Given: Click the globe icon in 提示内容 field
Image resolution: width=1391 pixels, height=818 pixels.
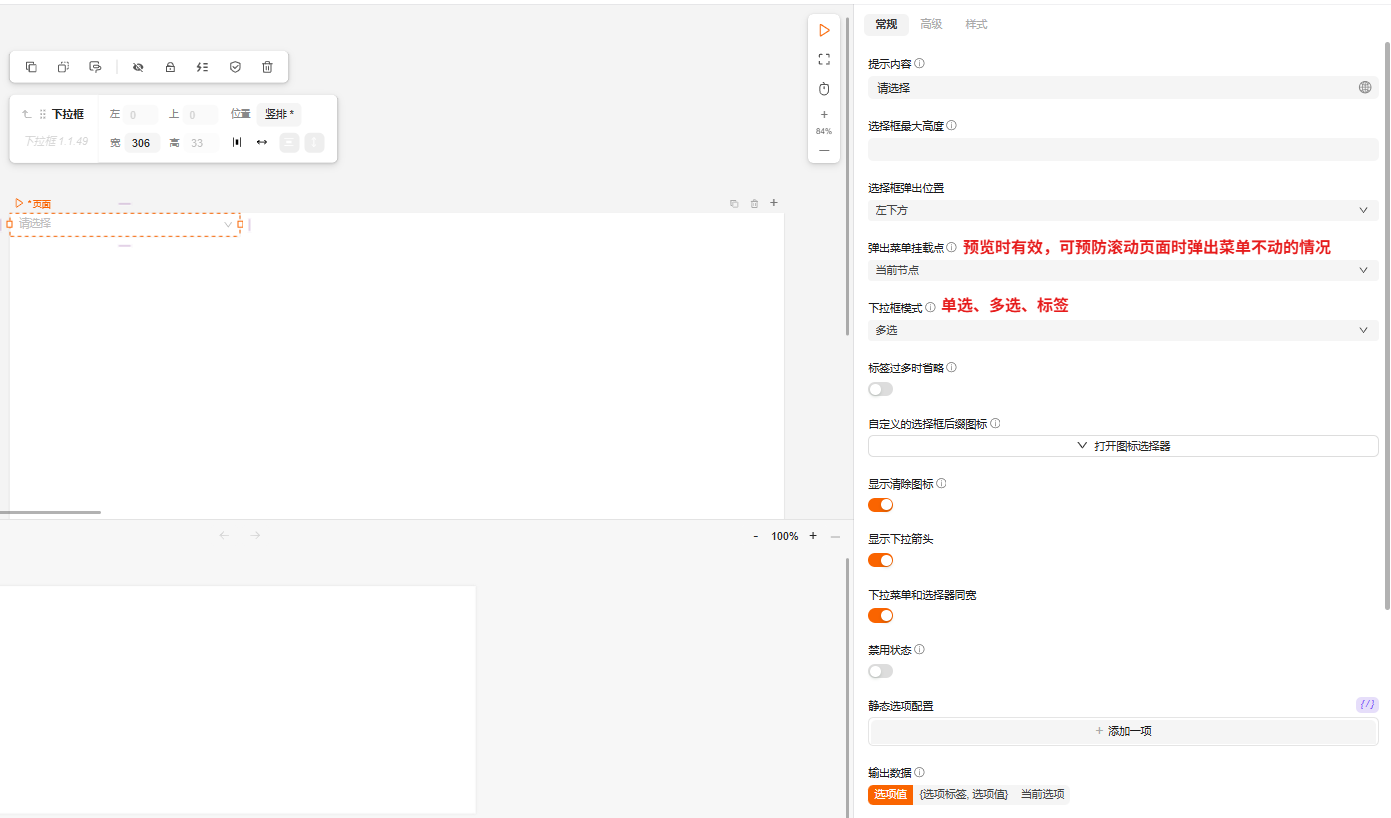Looking at the screenshot, I should click(x=1364, y=88).
